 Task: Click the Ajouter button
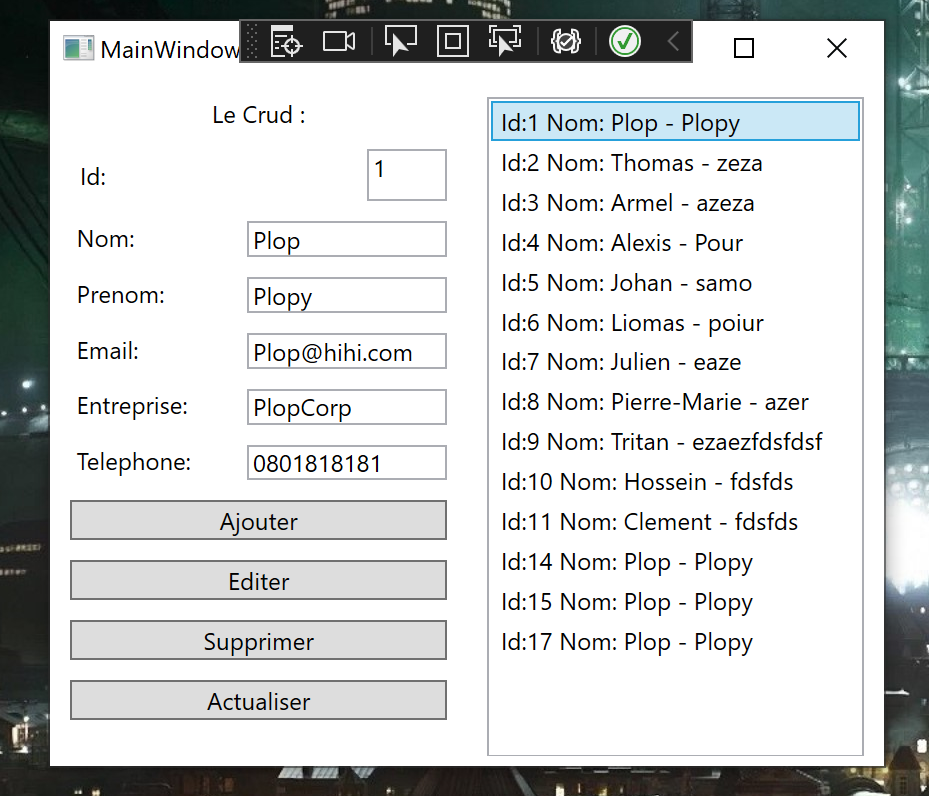(258, 521)
